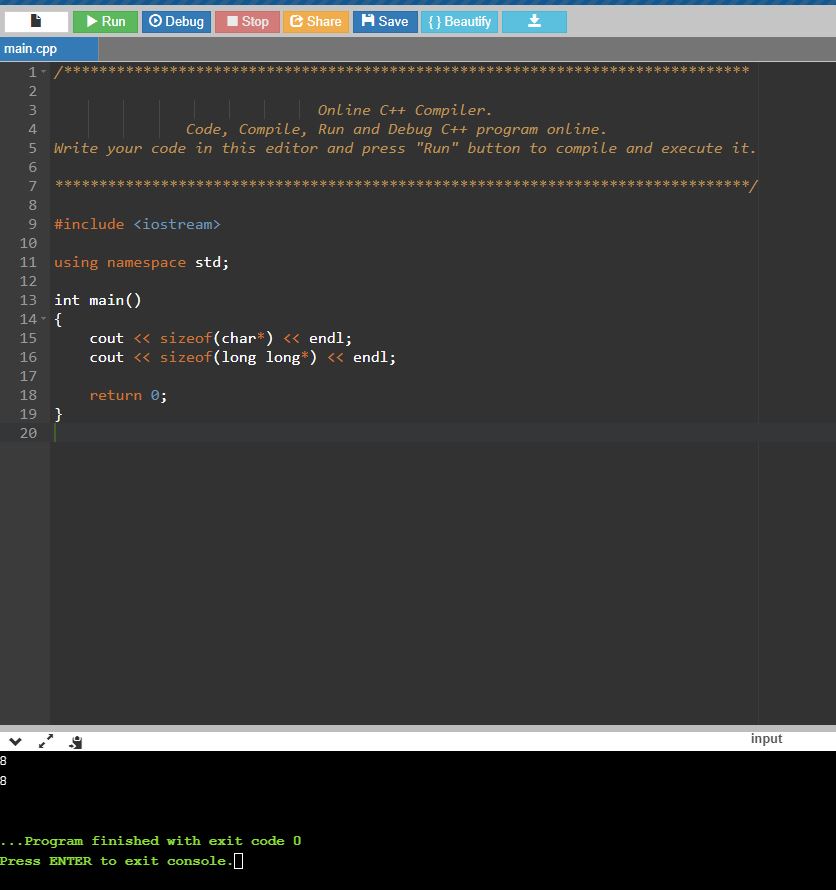
Task: Start the Debug session
Action: [176, 21]
